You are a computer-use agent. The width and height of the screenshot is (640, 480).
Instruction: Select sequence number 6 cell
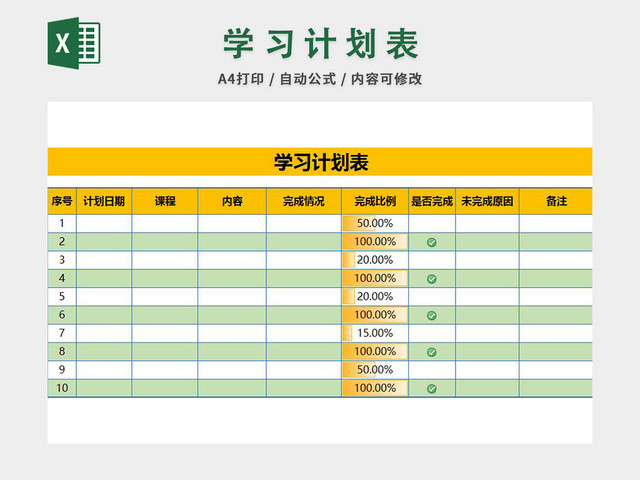point(62,315)
